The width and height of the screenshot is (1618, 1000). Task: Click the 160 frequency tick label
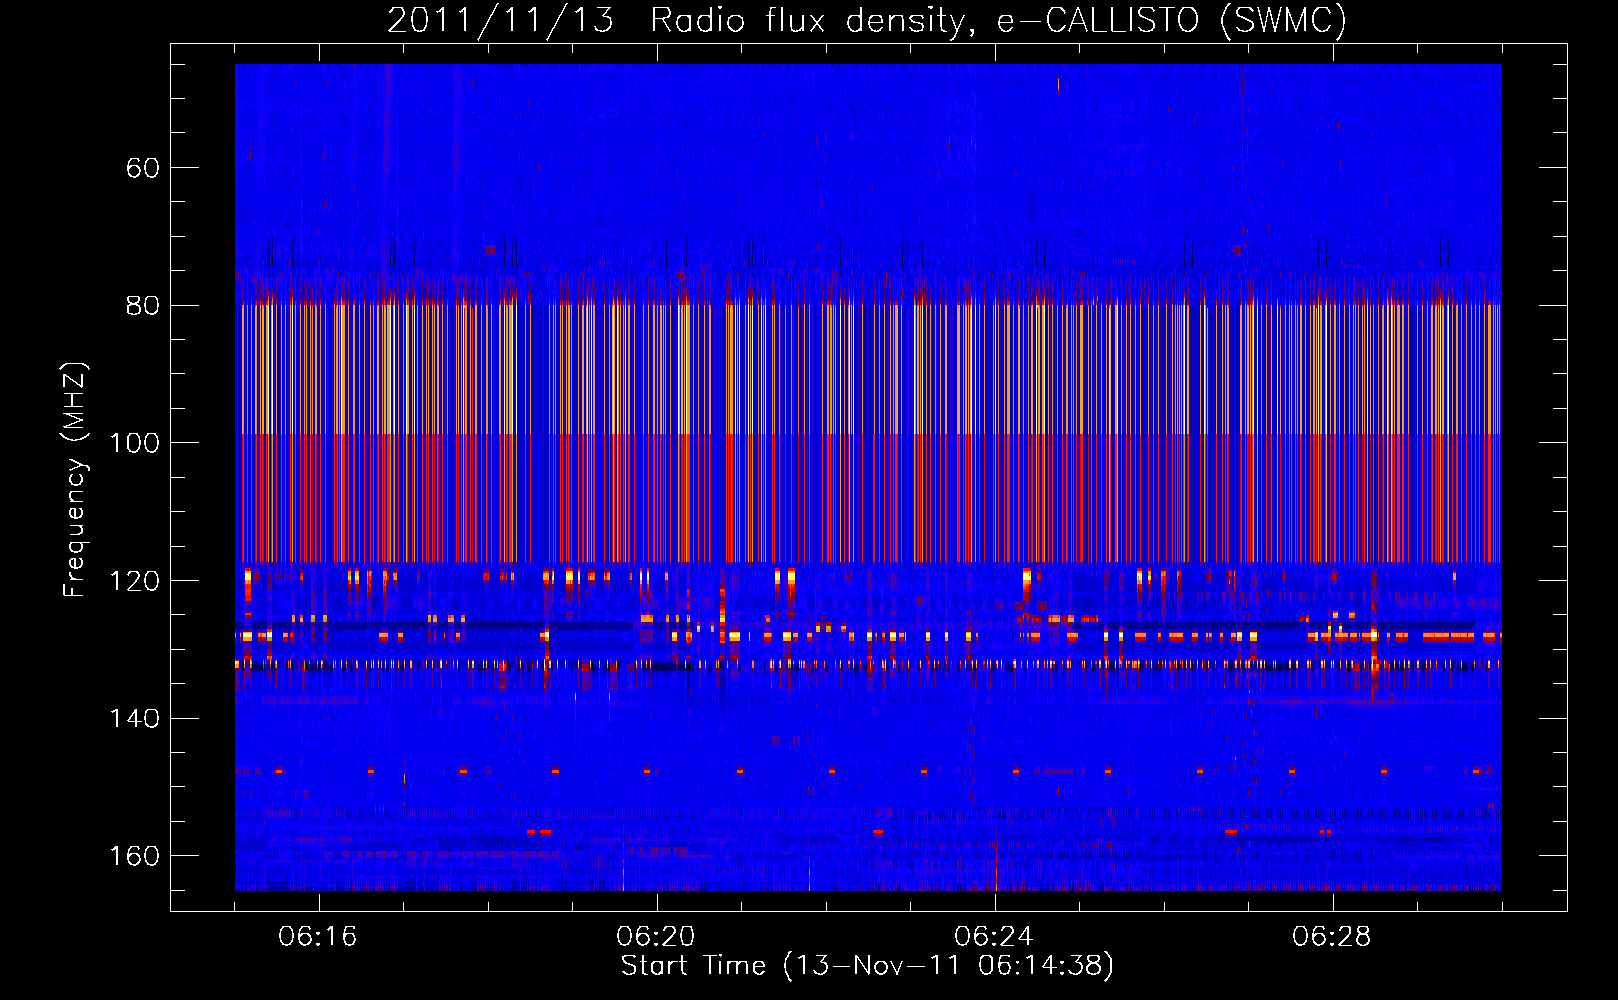click(x=134, y=856)
